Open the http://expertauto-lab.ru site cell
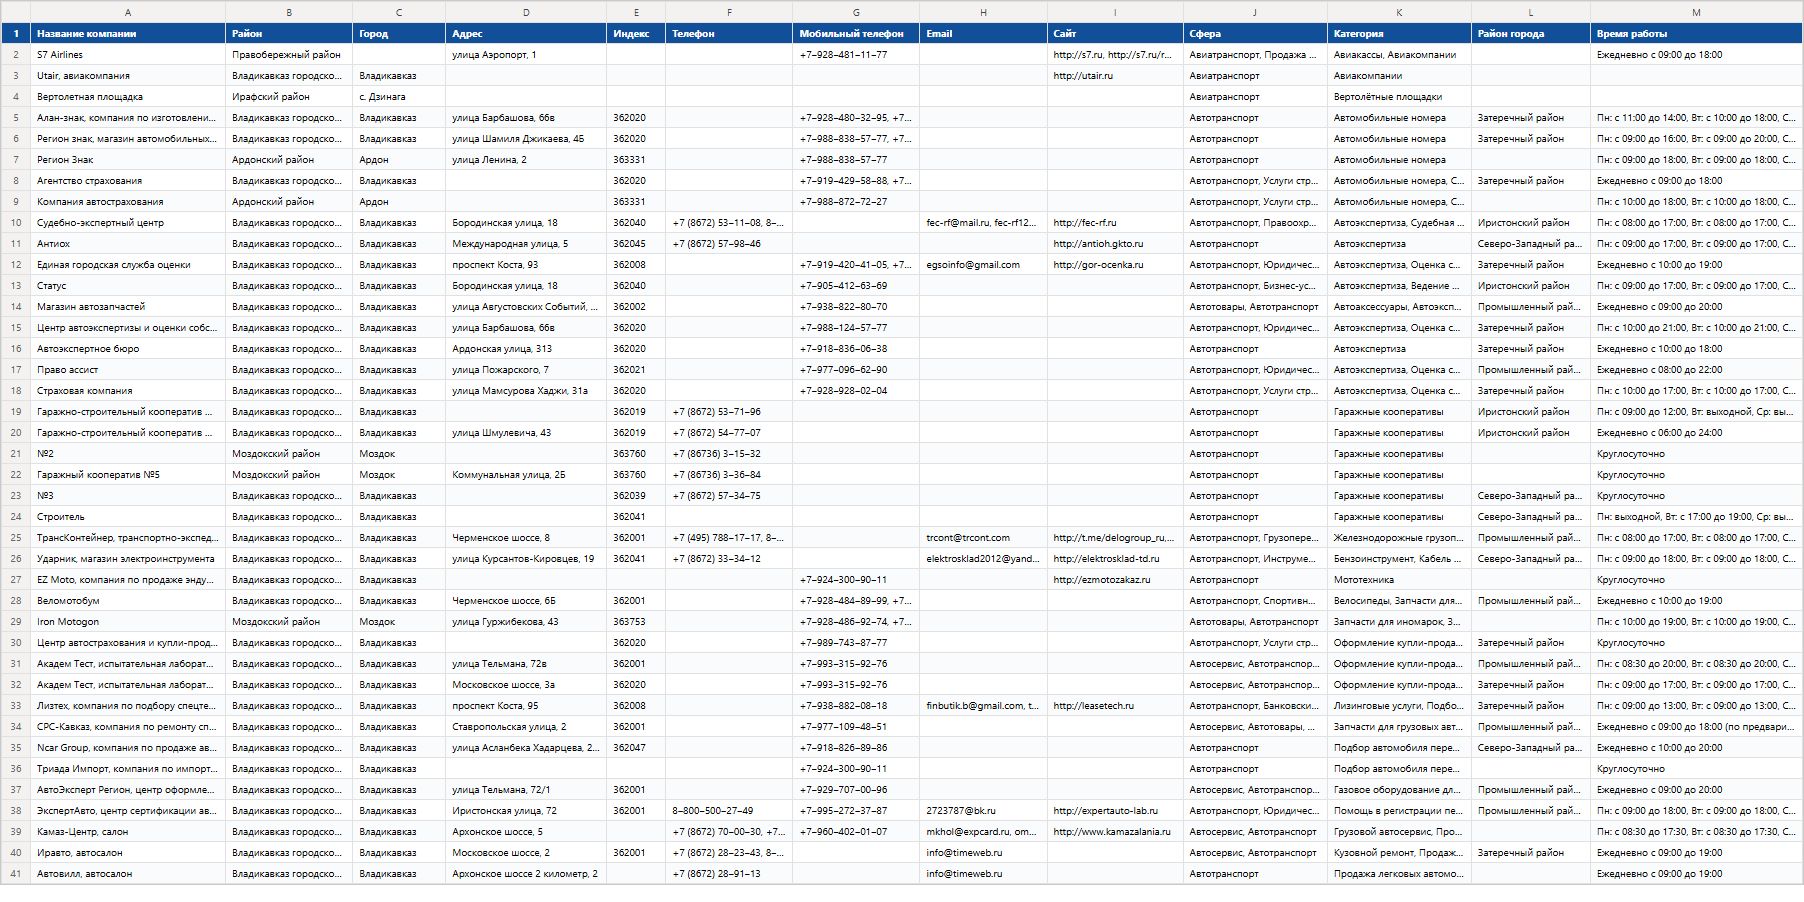The height and width of the screenshot is (902, 1804). [x=1115, y=811]
